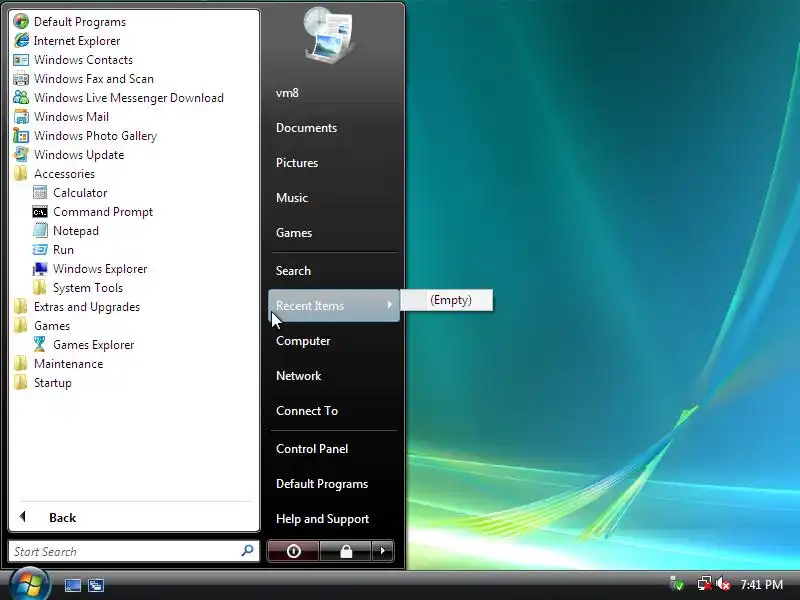
Task: Click Windows Live Messenger Download icon
Action: pos(21,97)
